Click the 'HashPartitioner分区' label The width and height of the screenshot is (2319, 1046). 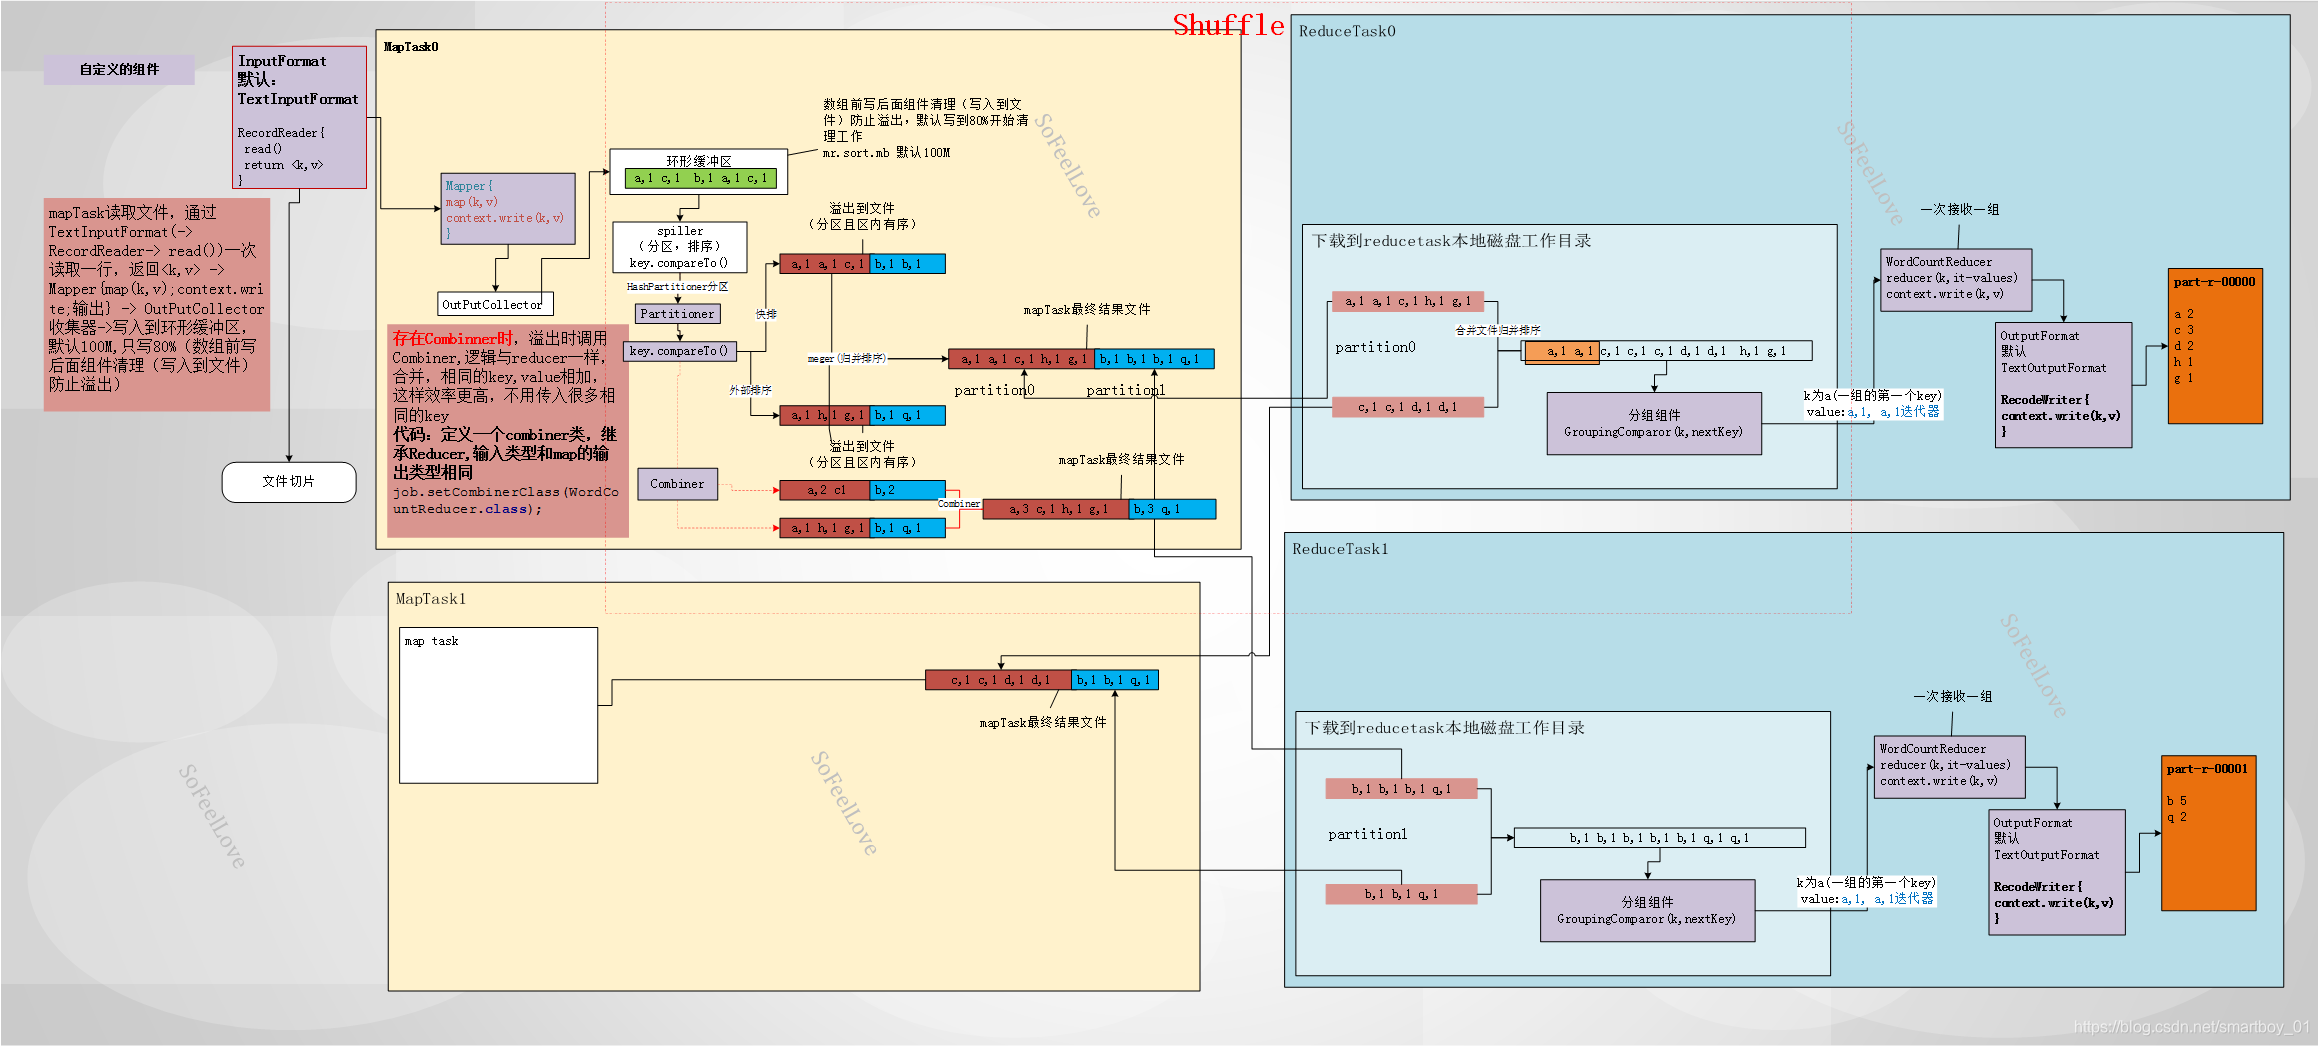[x=677, y=287]
